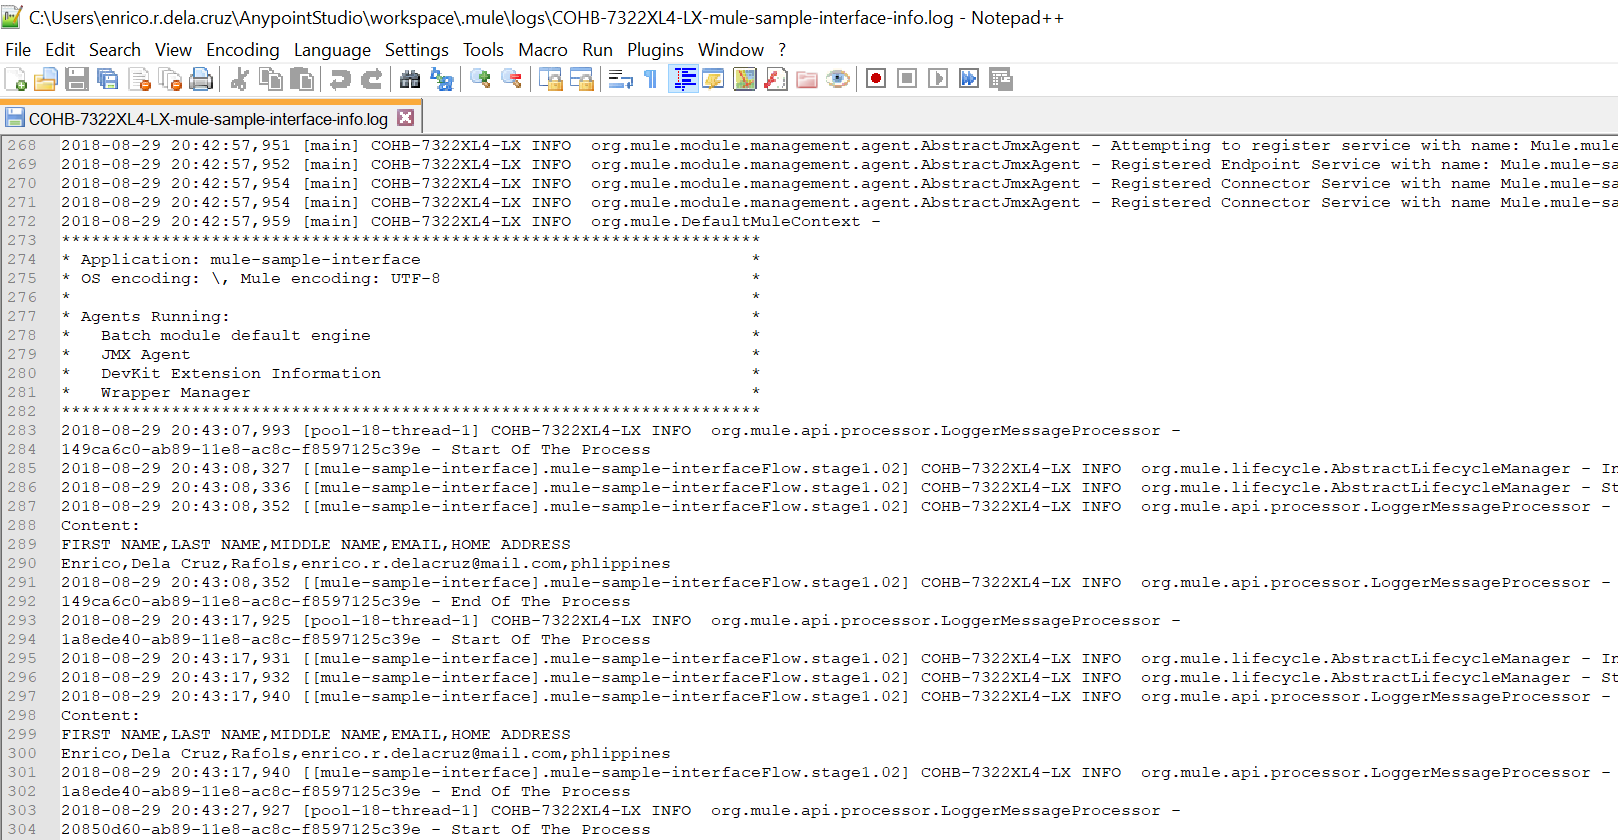Open the Edit menu
Screen dimensions: 1618x840
[60, 50]
